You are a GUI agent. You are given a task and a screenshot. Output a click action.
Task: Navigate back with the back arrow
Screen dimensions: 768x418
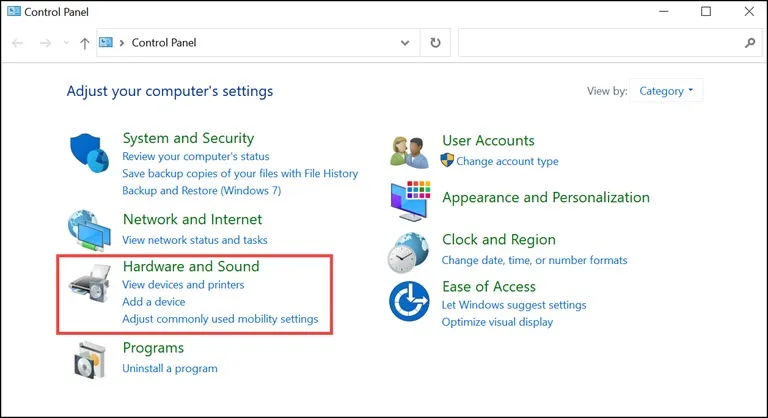[18, 43]
